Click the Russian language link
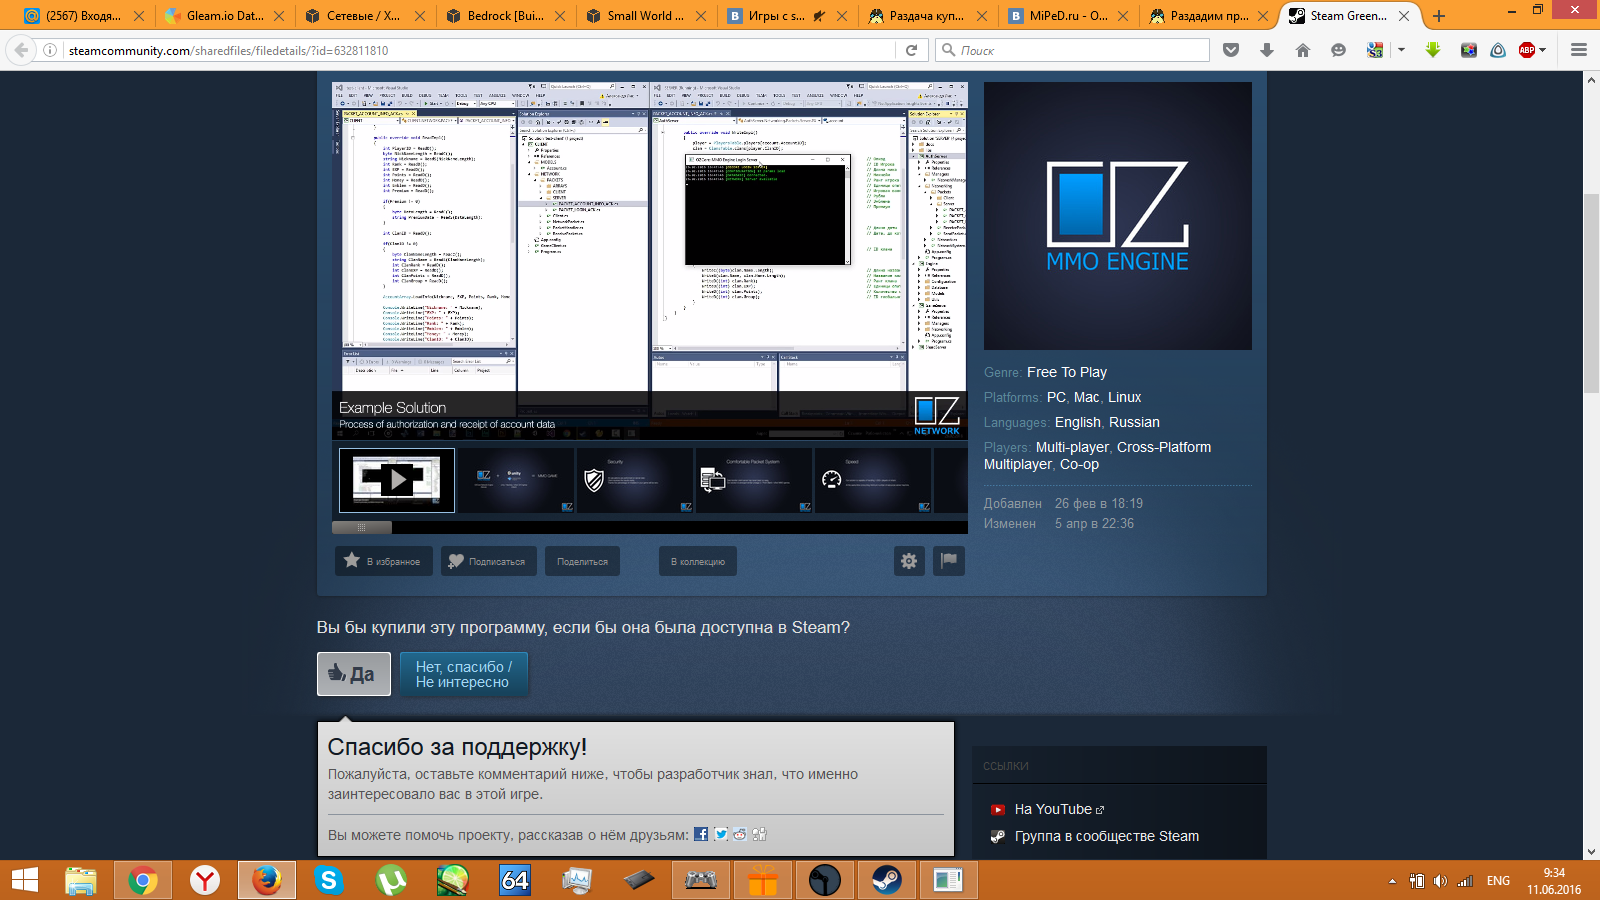The width and height of the screenshot is (1600, 900). [x=1134, y=422]
